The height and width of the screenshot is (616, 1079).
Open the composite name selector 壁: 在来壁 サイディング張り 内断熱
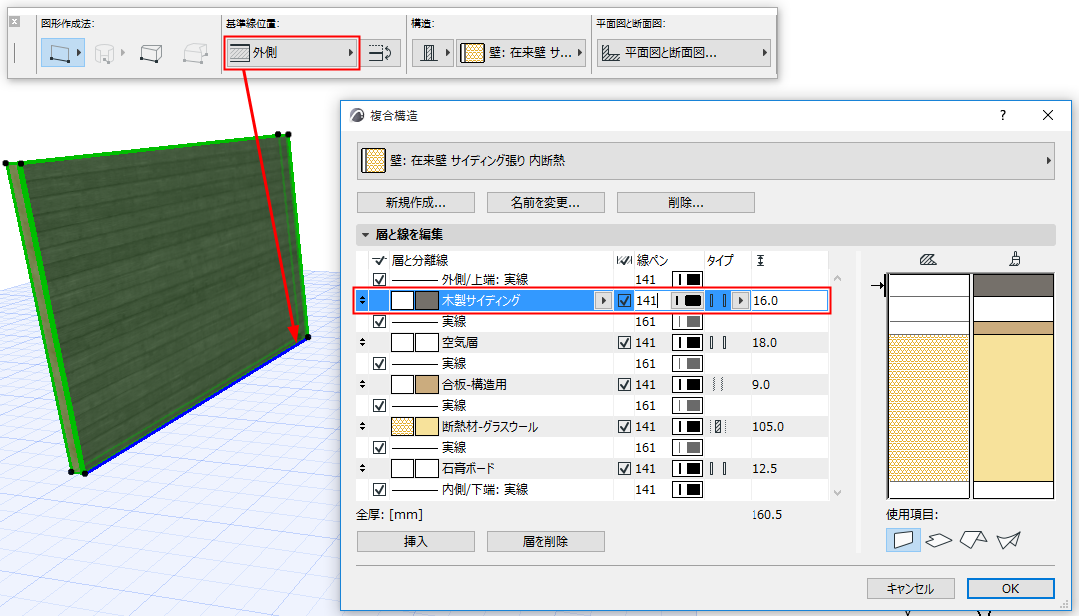click(x=705, y=160)
